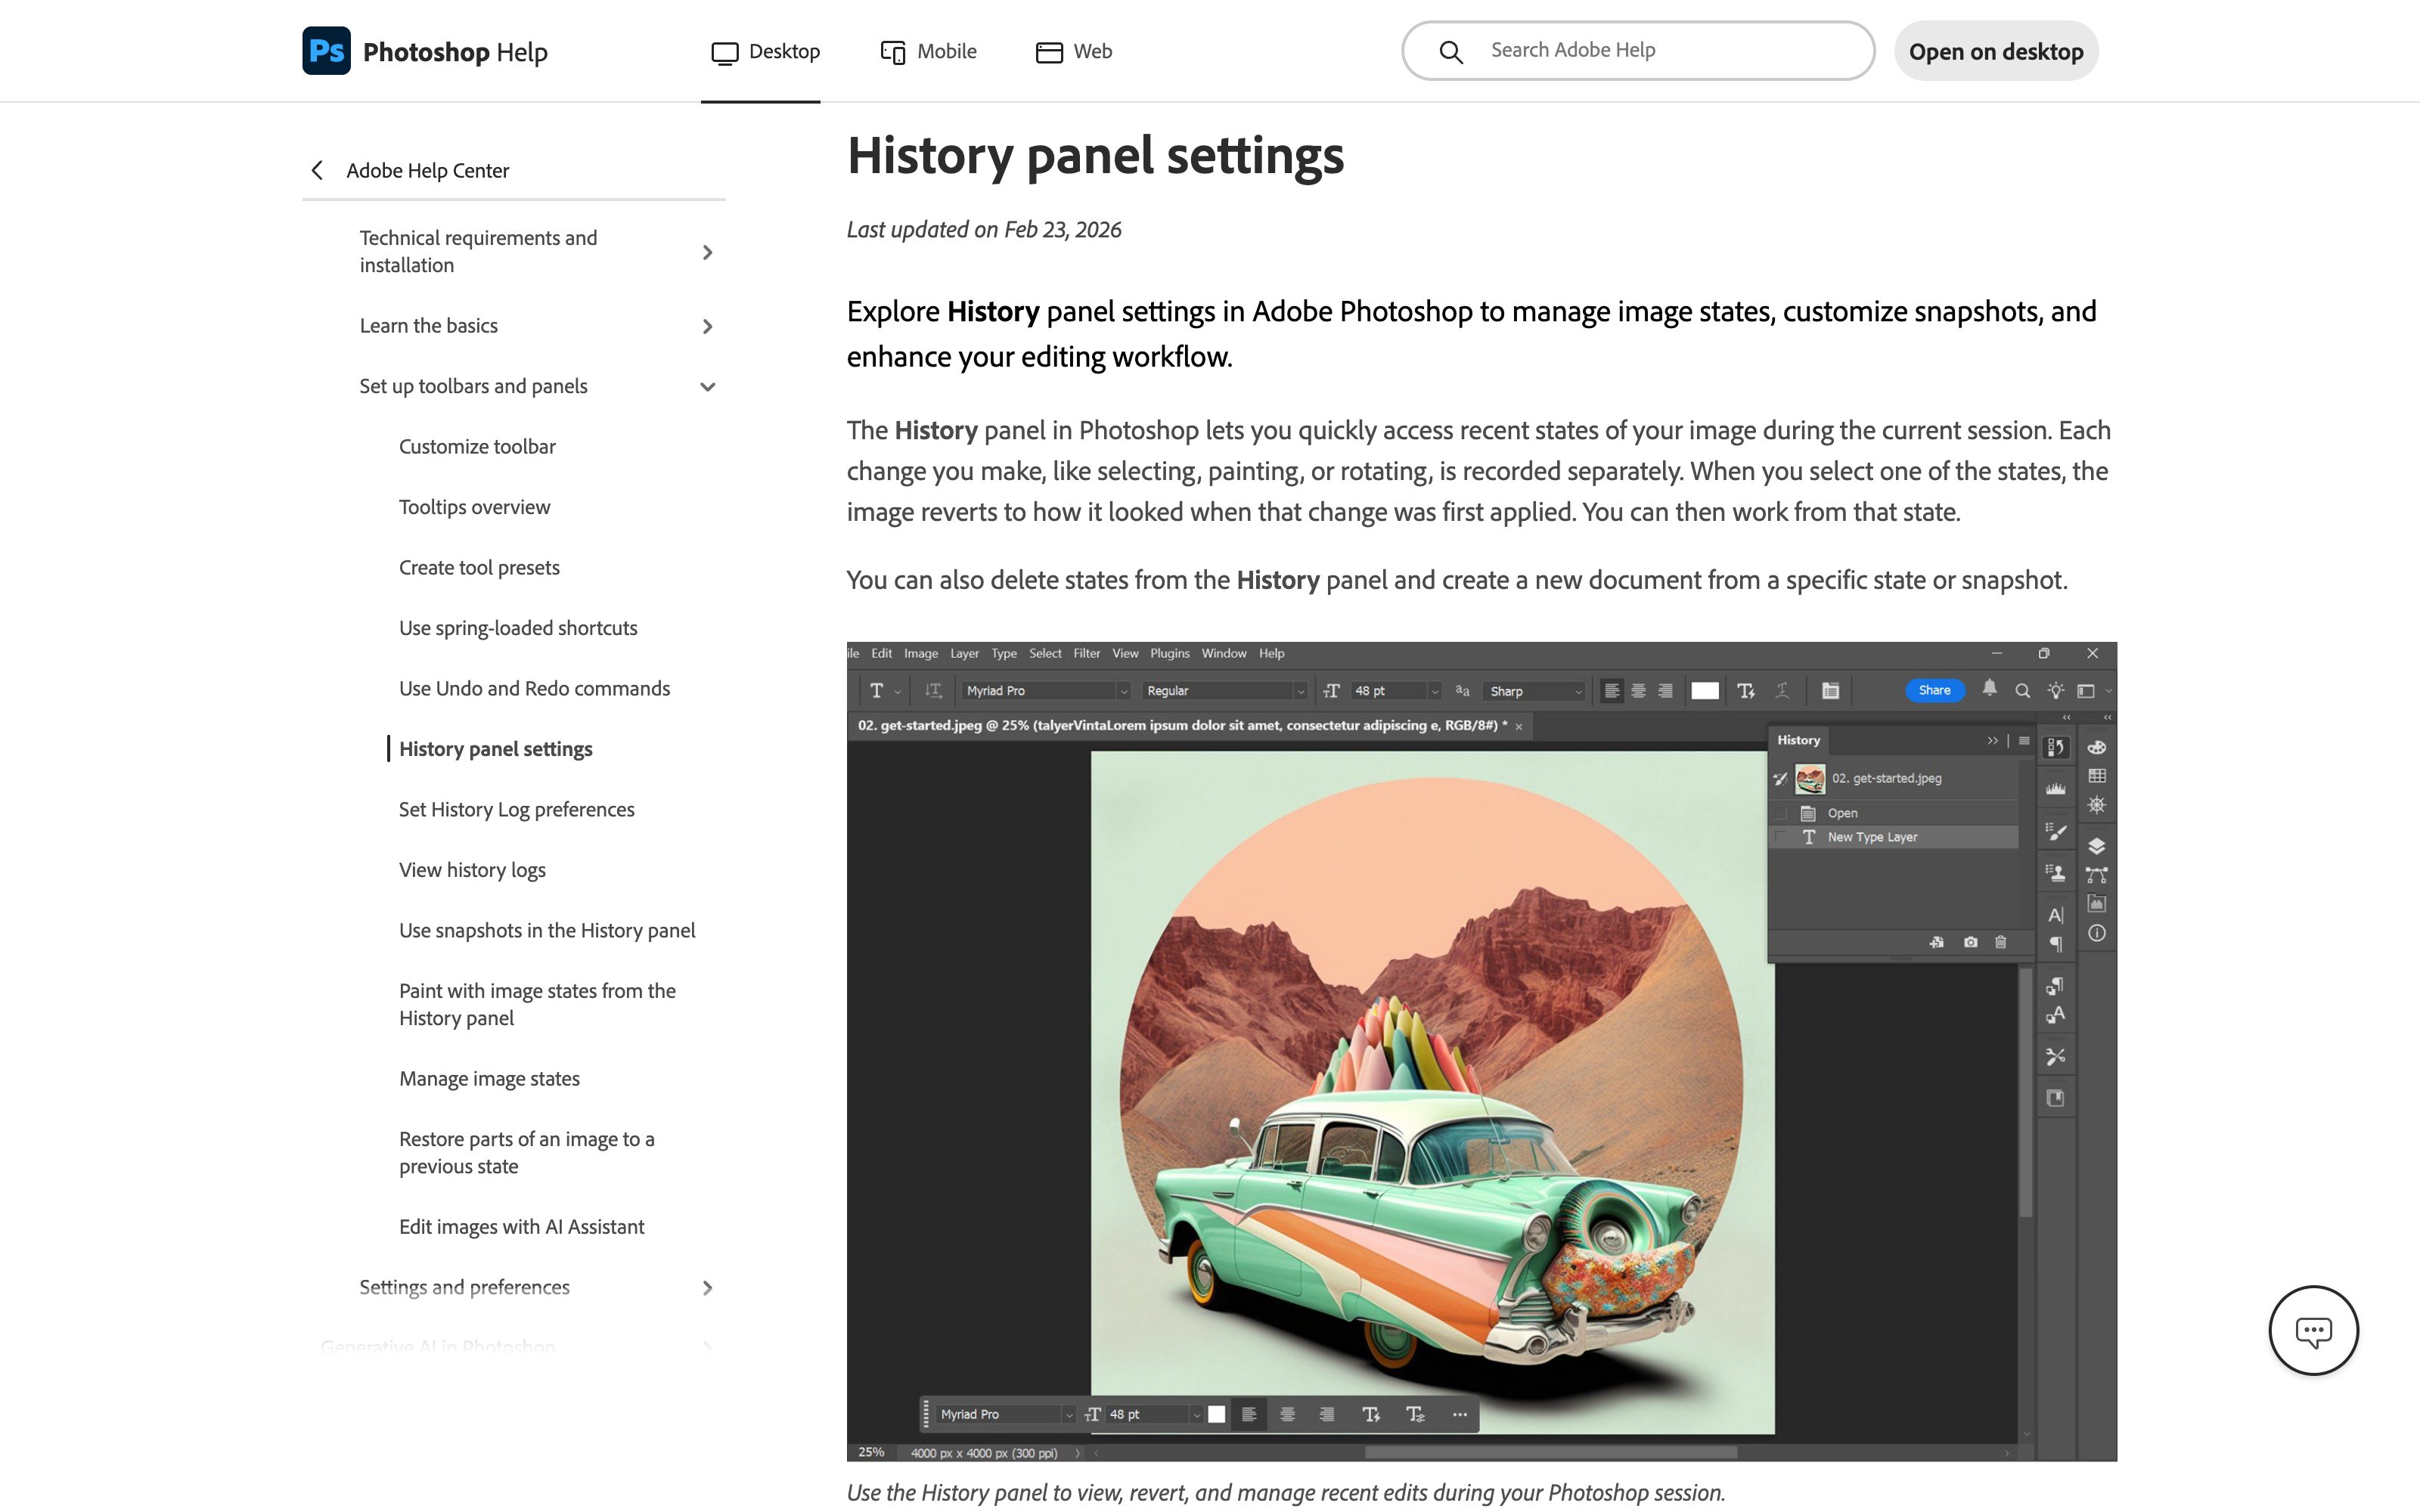Toggle right align text in top options bar
Screen dimensions: 2420x1512
pyautogui.click(x=1665, y=691)
